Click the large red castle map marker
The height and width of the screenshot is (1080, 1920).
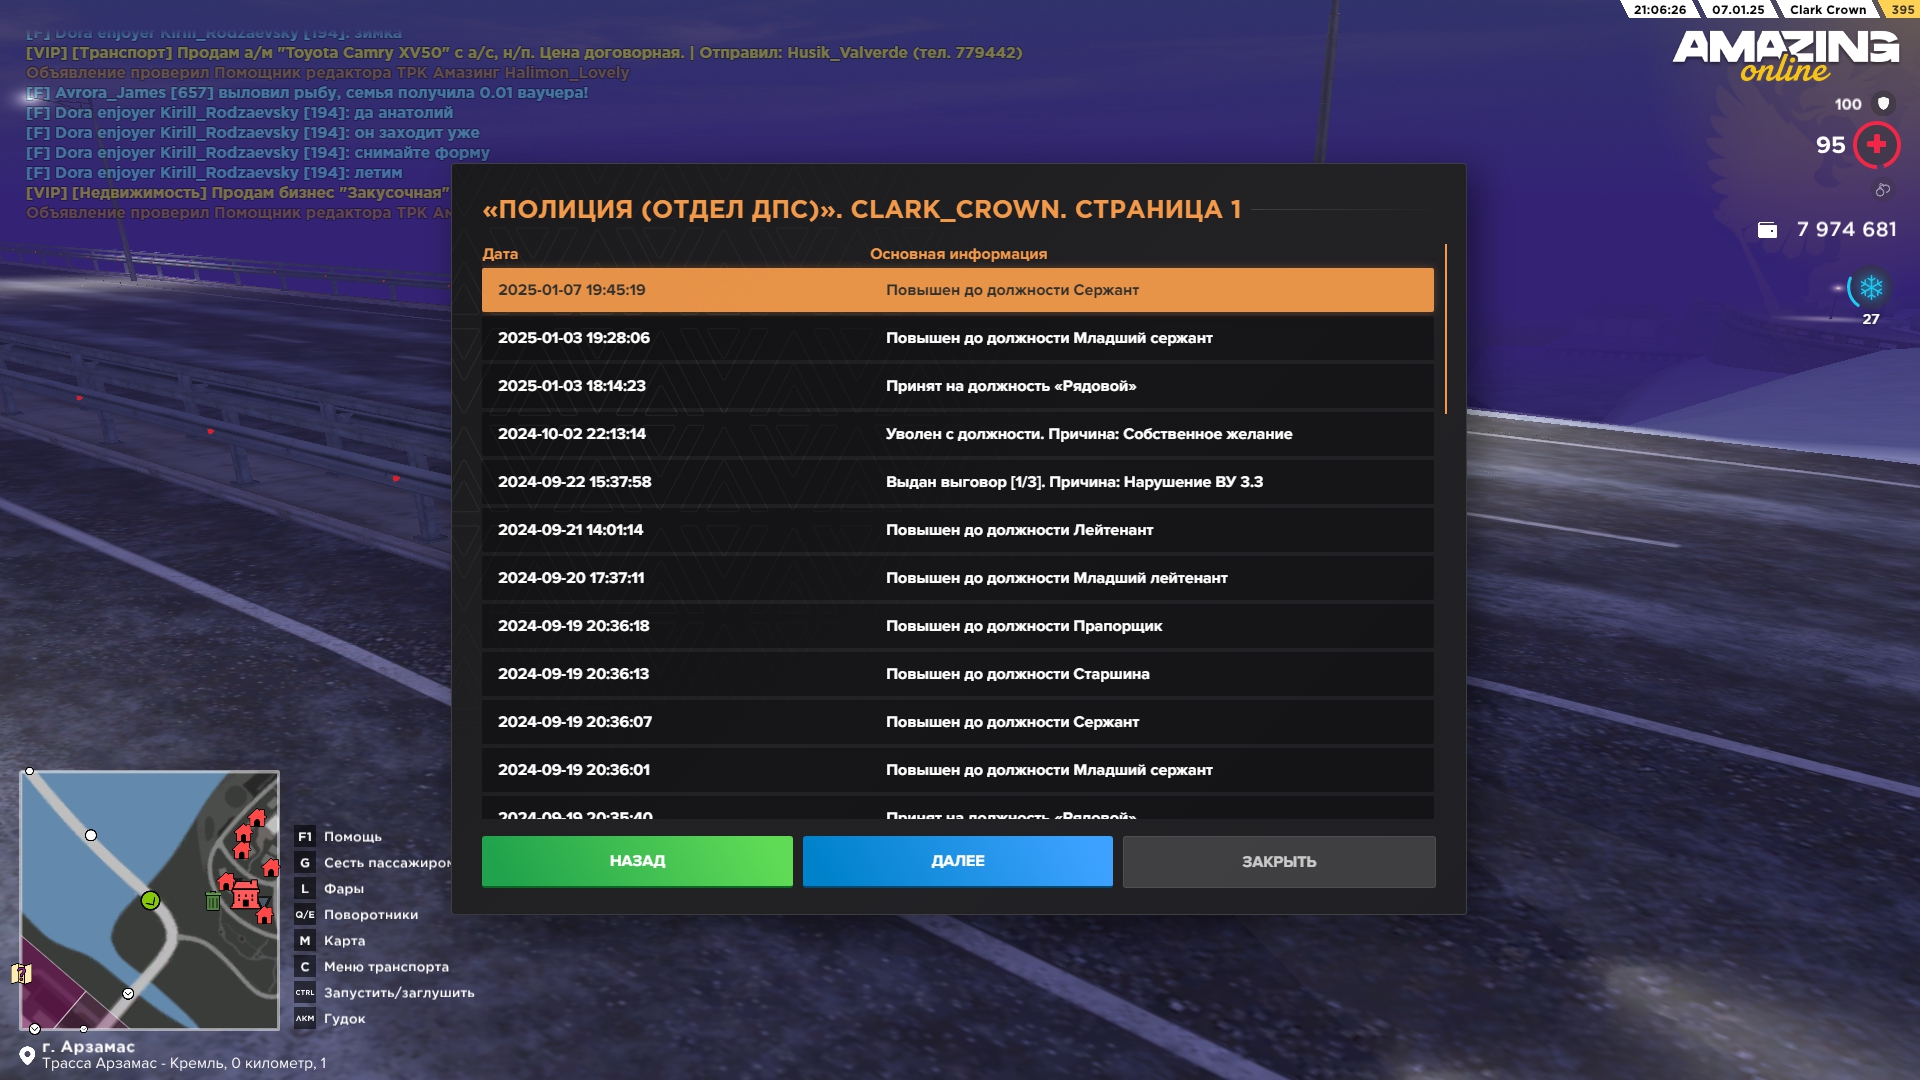pos(245,894)
